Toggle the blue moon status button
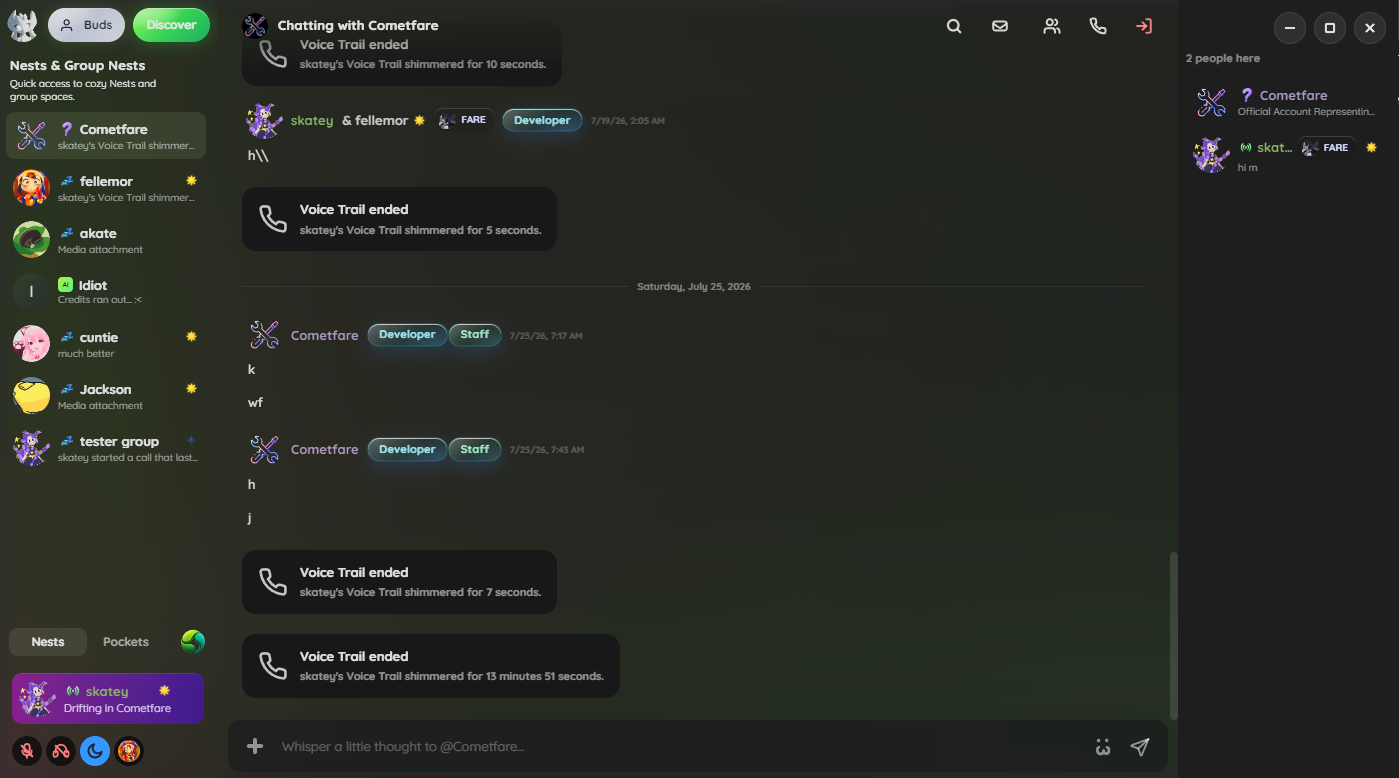 [95, 751]
